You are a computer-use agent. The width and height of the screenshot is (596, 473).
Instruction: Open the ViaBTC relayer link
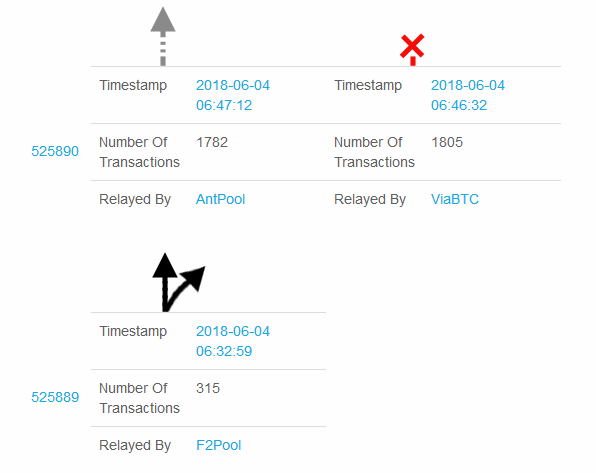[455, 199]
